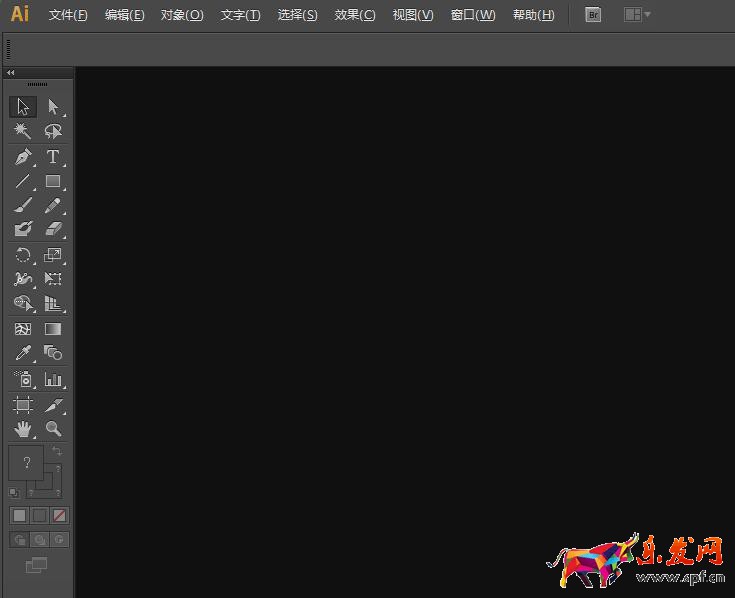Select the Selection tool arrow
Viewport: 735px width, 598px height.
[23, 107]
